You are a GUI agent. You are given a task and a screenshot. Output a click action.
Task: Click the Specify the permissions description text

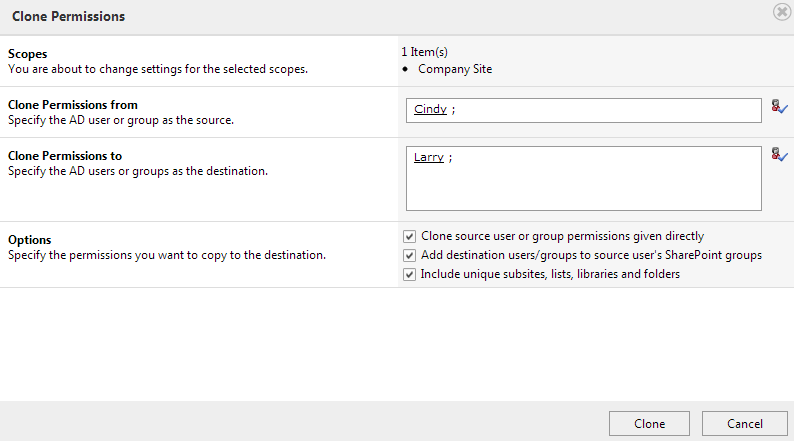point(167,255)
